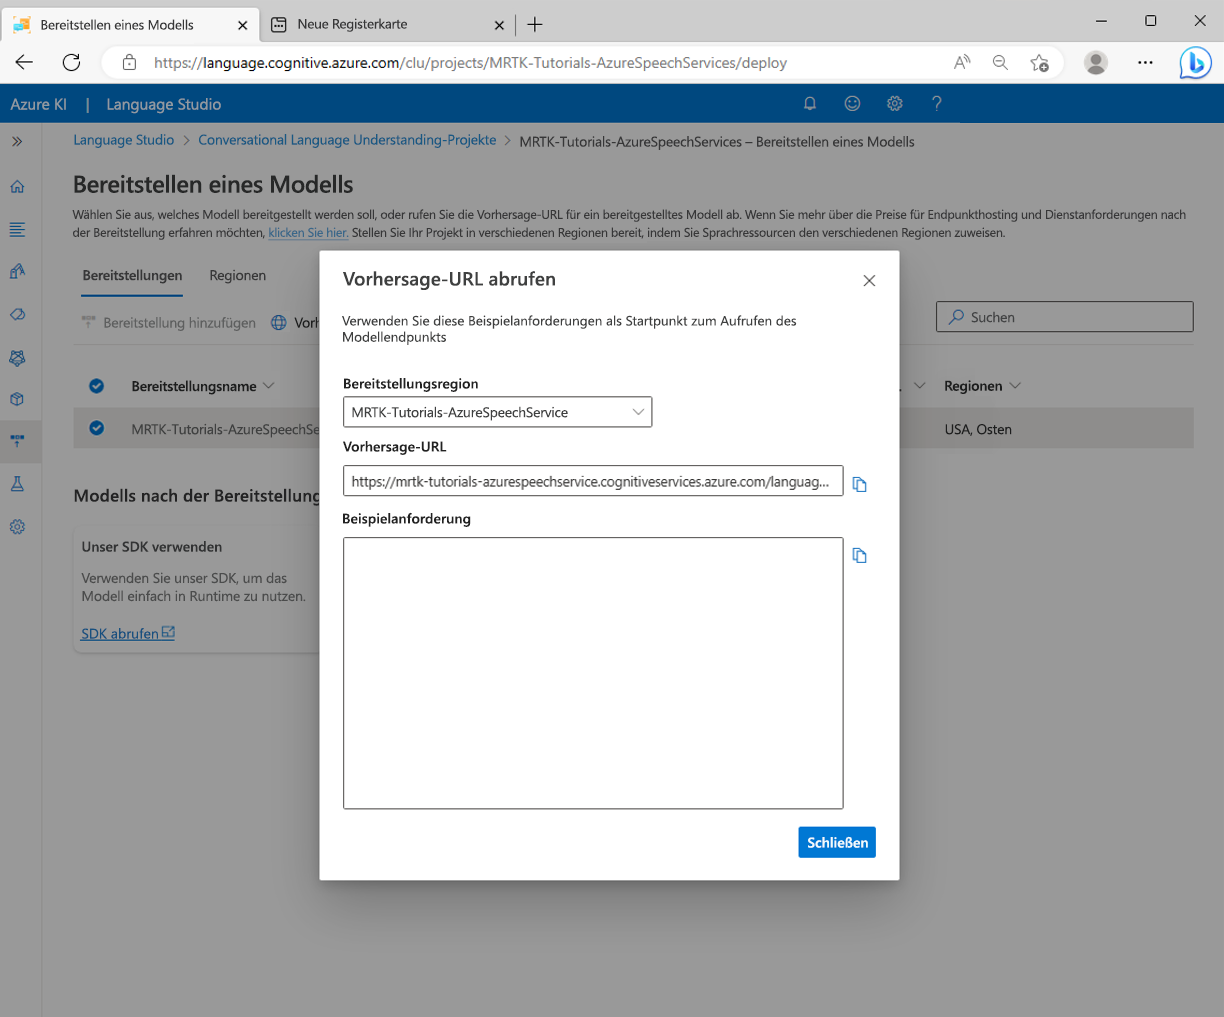Close the Bereitstellen eines Modells tab

tap(242, 25)
